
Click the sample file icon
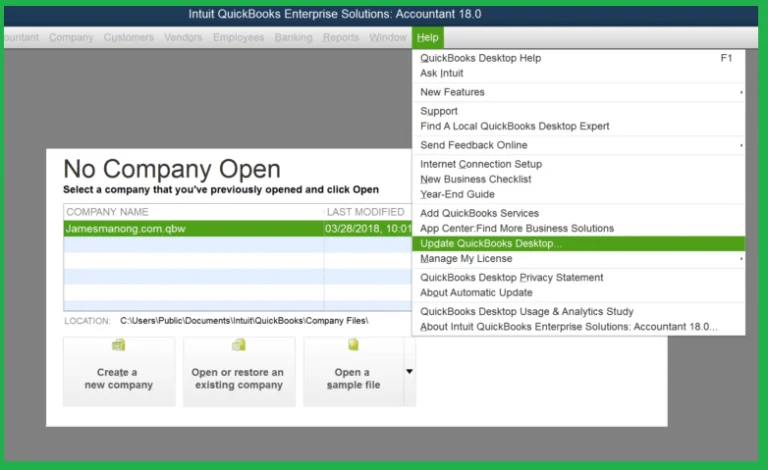click(353, 345)
